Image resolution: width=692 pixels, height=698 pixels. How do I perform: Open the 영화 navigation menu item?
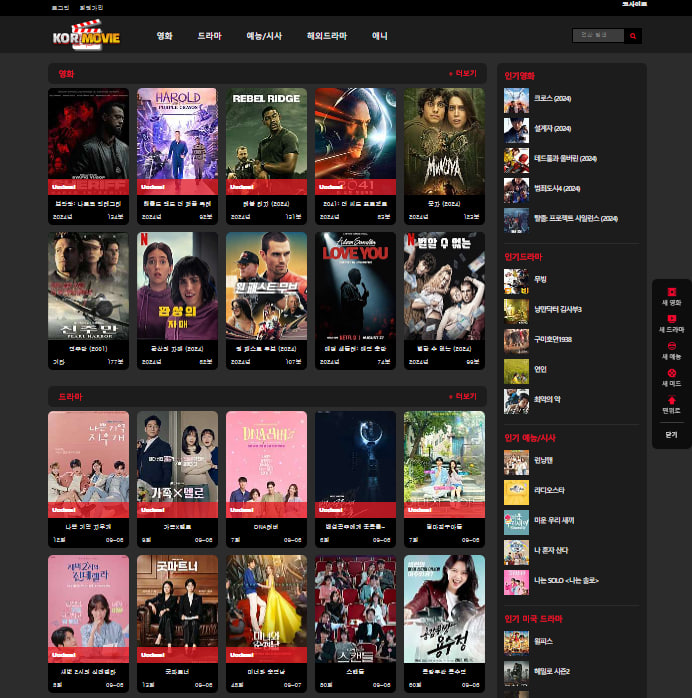pos(164,36)
